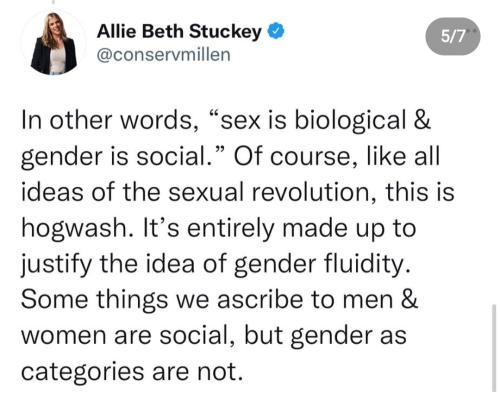The width and height of the screenshot is (500, 399).
Task: Tap the 5/7 image counter badge
Action: (x=453, y=36)
